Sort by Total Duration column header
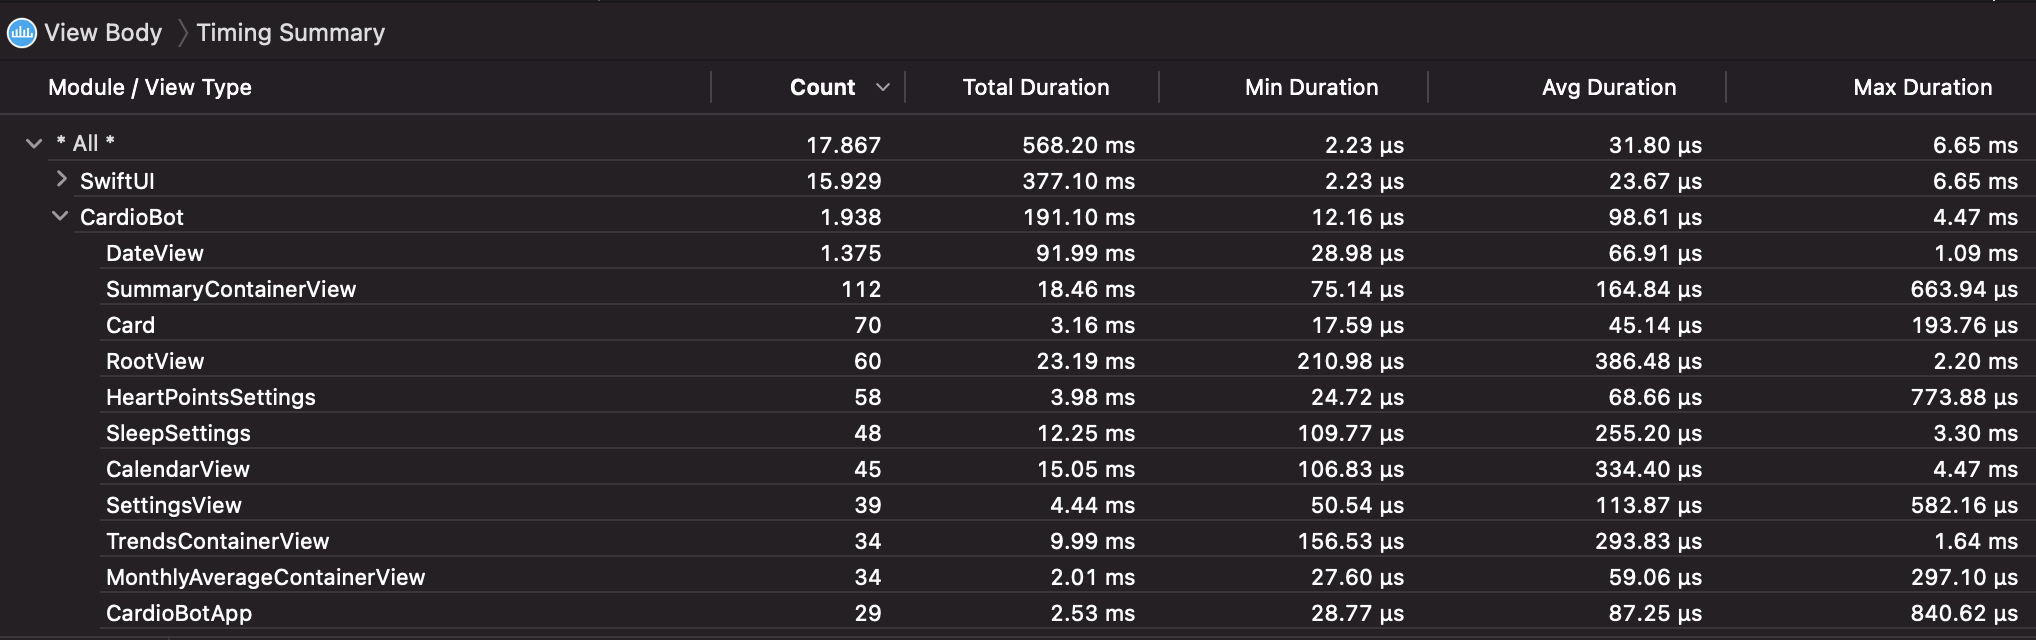The width and height of the screenshot is (2036, 640). 1036,88
